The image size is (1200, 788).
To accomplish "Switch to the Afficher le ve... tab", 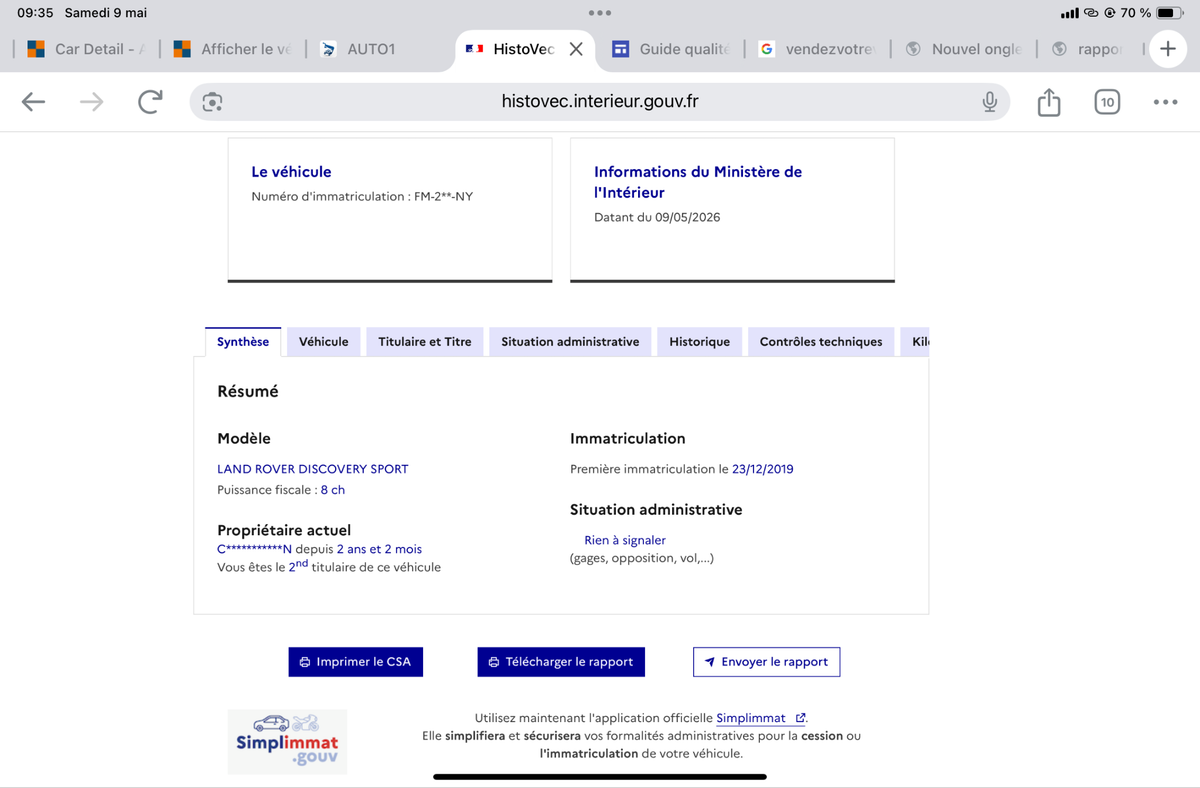I will (x=233, y=49).
